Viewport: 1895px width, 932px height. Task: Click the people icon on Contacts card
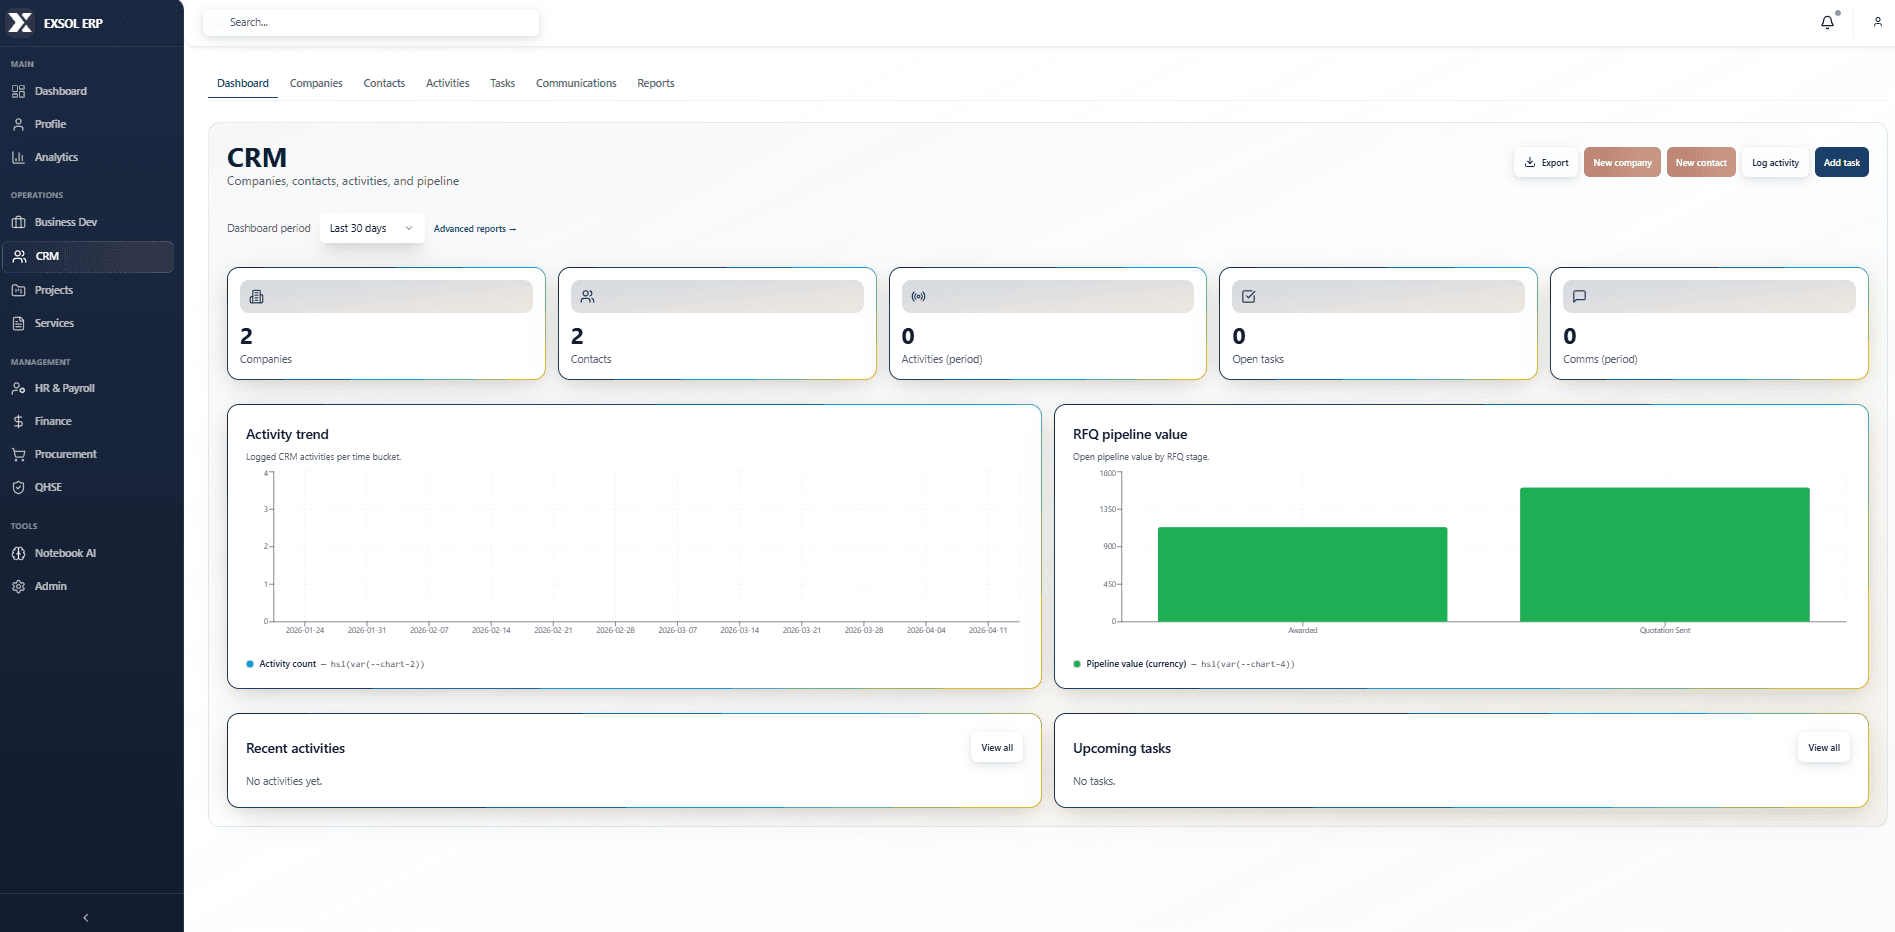588,296
